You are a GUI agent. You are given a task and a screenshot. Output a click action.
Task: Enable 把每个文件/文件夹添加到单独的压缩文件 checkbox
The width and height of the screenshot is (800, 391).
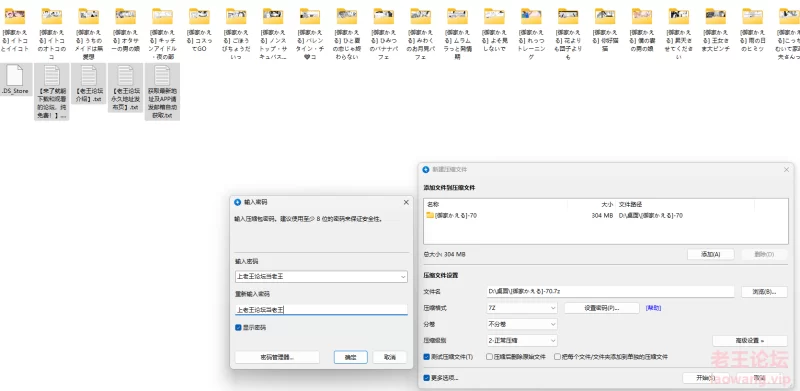557,357
